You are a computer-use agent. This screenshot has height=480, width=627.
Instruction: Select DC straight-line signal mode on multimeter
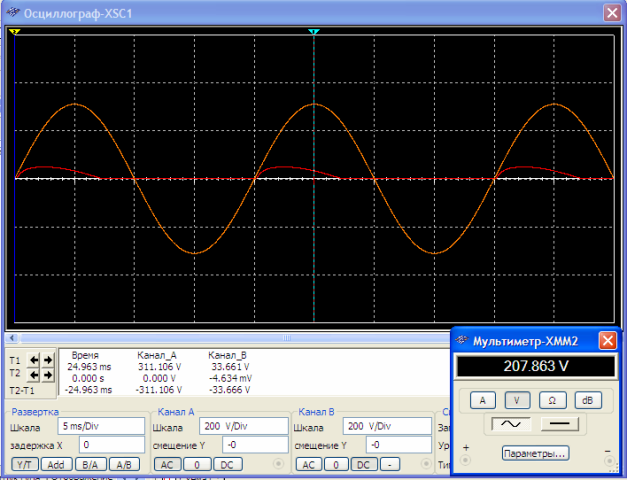click(x=559, y=424)
